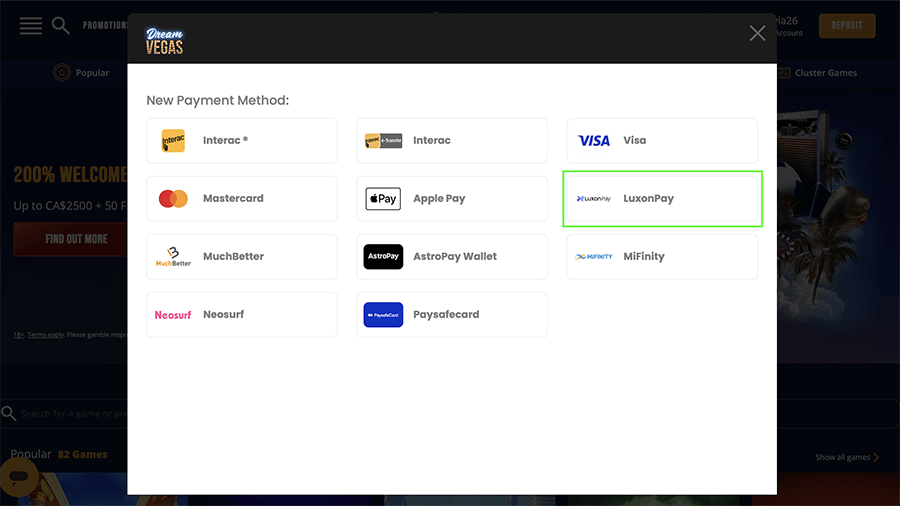900x506 pixels.
Task: Pick the Apple Pay label text
Action: (x=439, y=198)
